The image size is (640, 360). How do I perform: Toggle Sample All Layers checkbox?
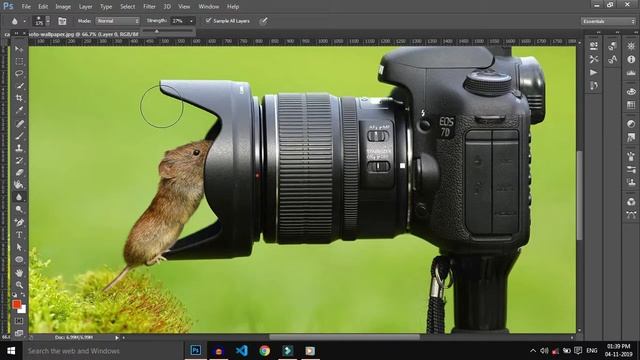coord(208,20)
